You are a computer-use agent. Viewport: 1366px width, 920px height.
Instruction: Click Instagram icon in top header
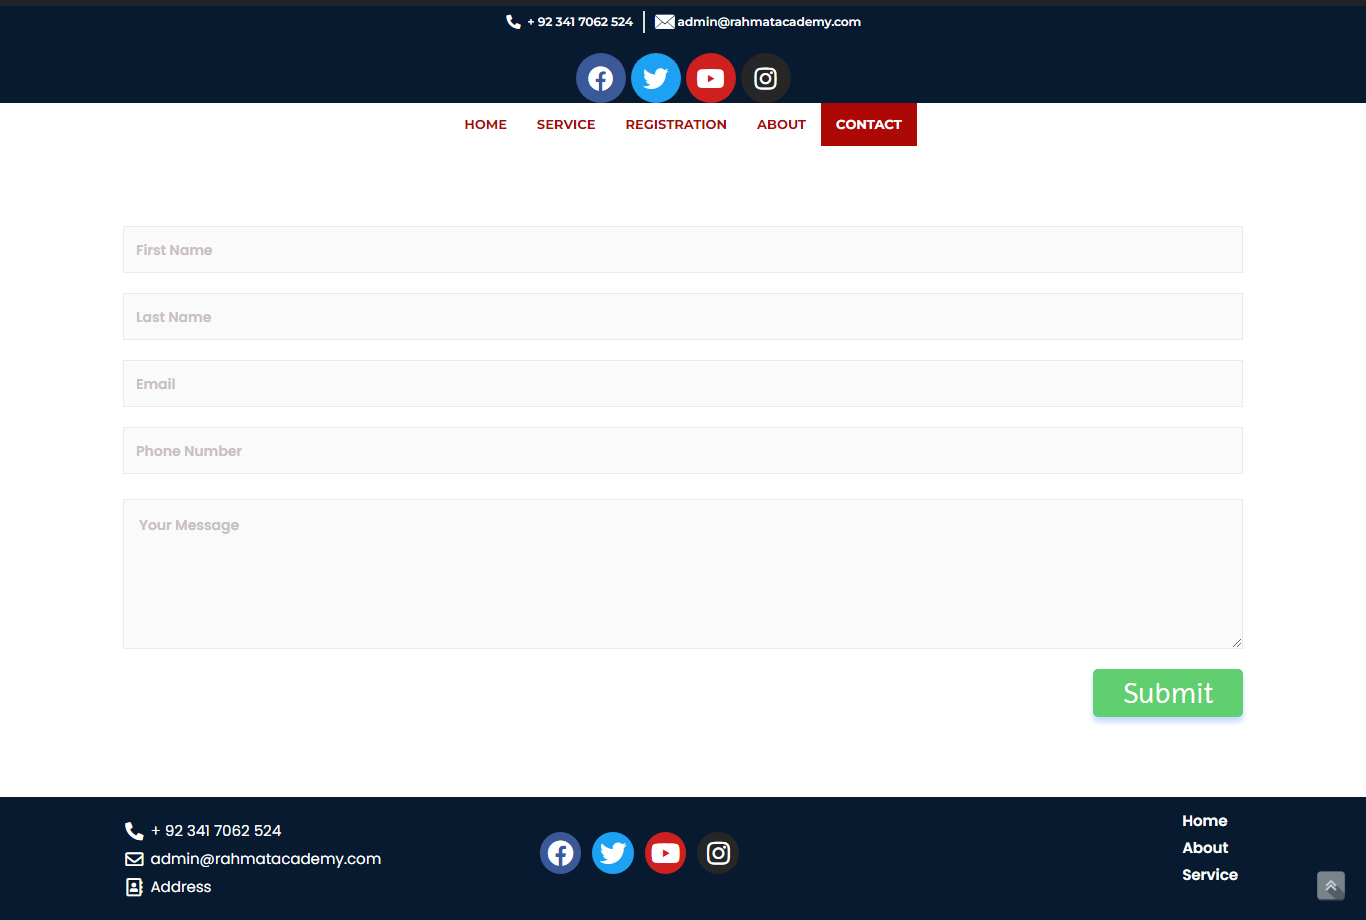click(766, 78)
